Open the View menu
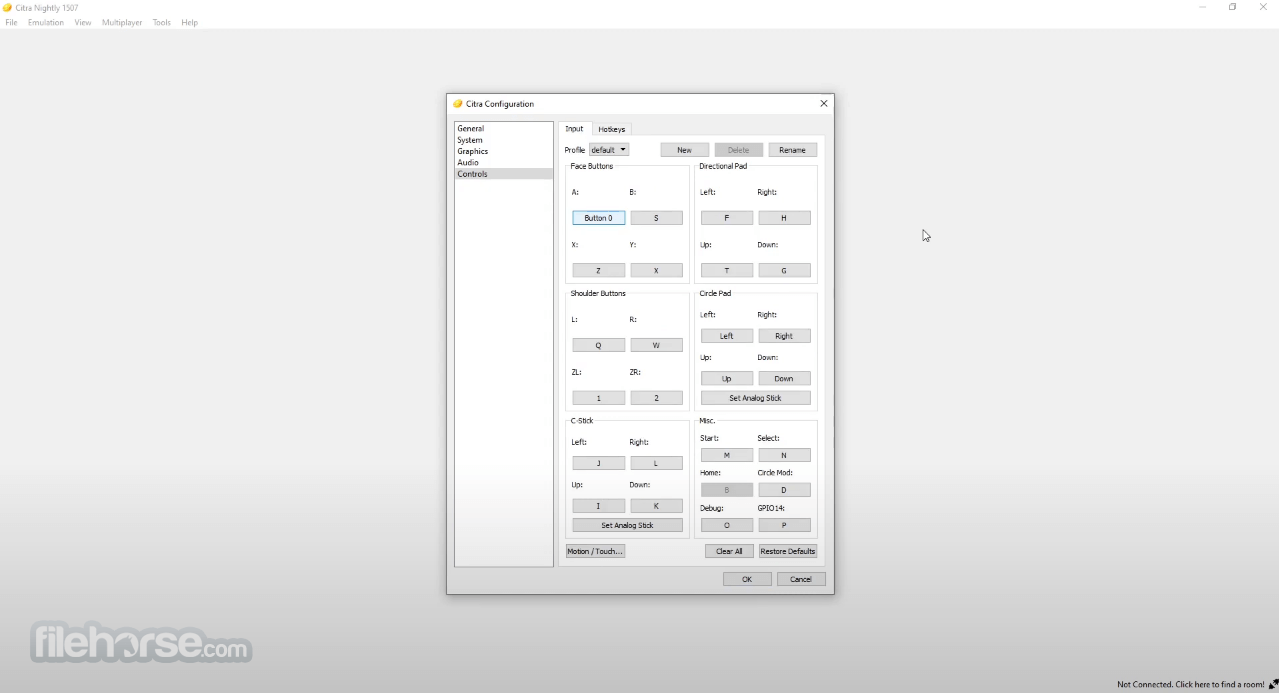This screenshot has height=693, width=1279. (x=82, y=22)
